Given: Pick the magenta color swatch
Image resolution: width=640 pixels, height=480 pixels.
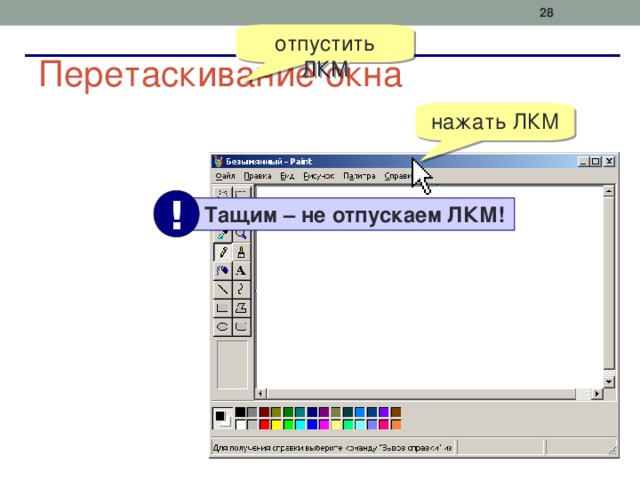Looking at the screenshot, I should (x=324, y=424).
